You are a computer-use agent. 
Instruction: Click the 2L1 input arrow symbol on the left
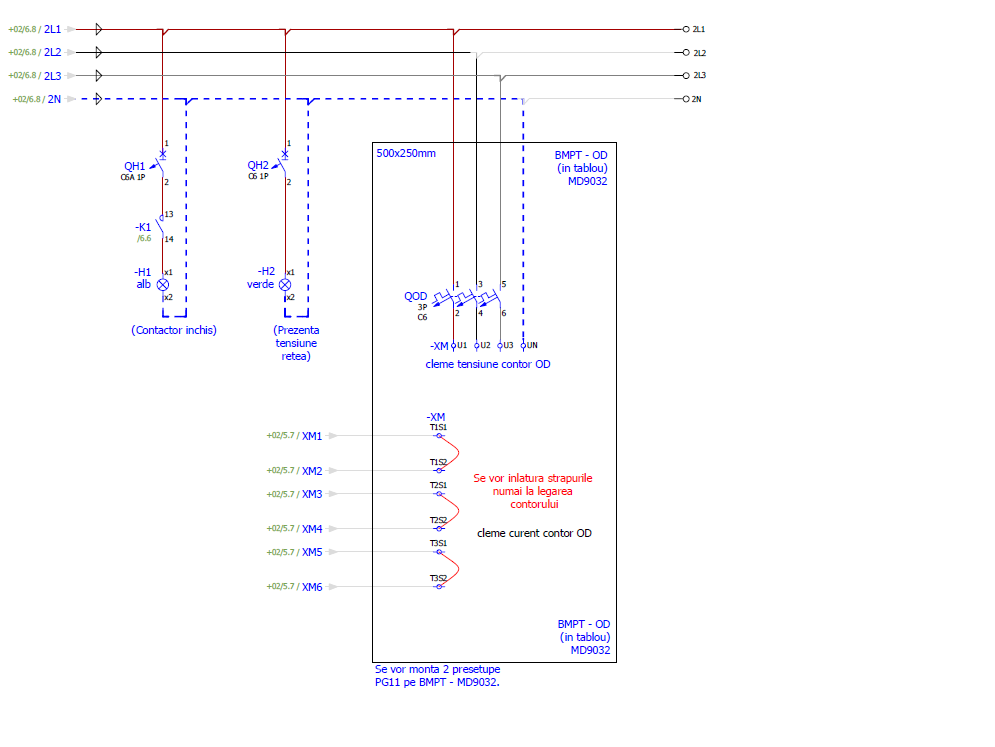click(x=99, y=29)
